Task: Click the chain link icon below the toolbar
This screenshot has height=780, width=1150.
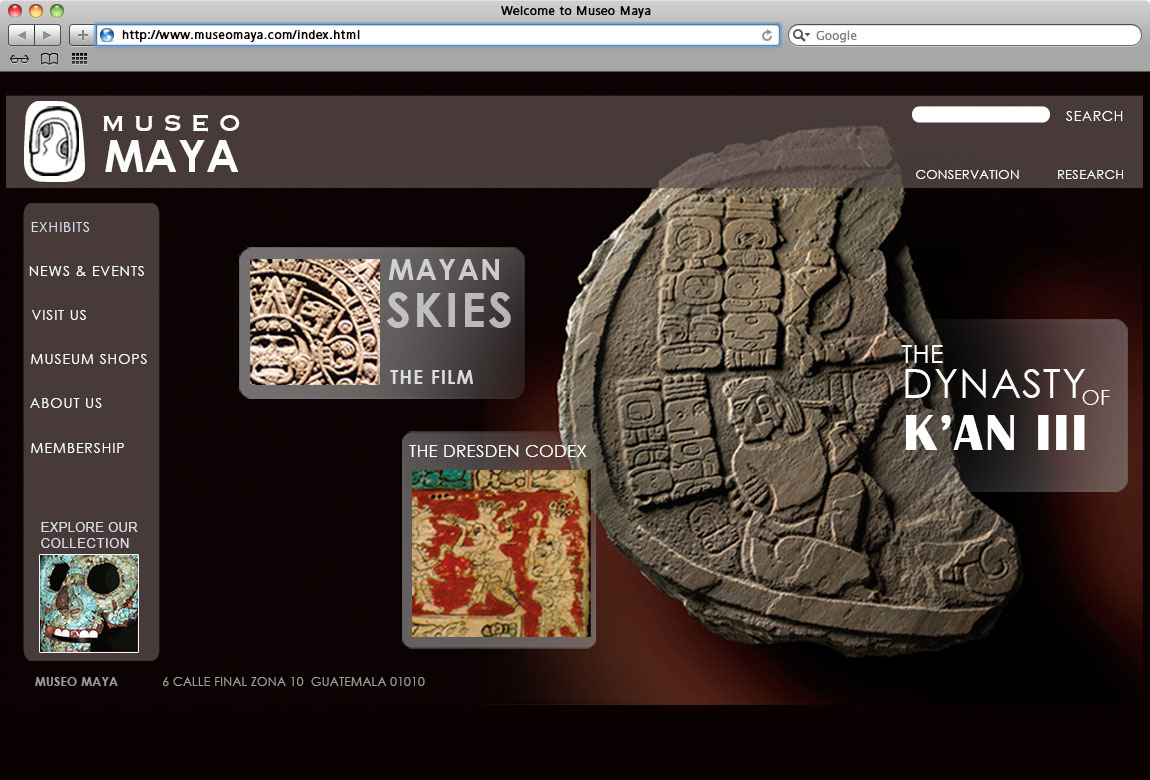Action: 18,58
